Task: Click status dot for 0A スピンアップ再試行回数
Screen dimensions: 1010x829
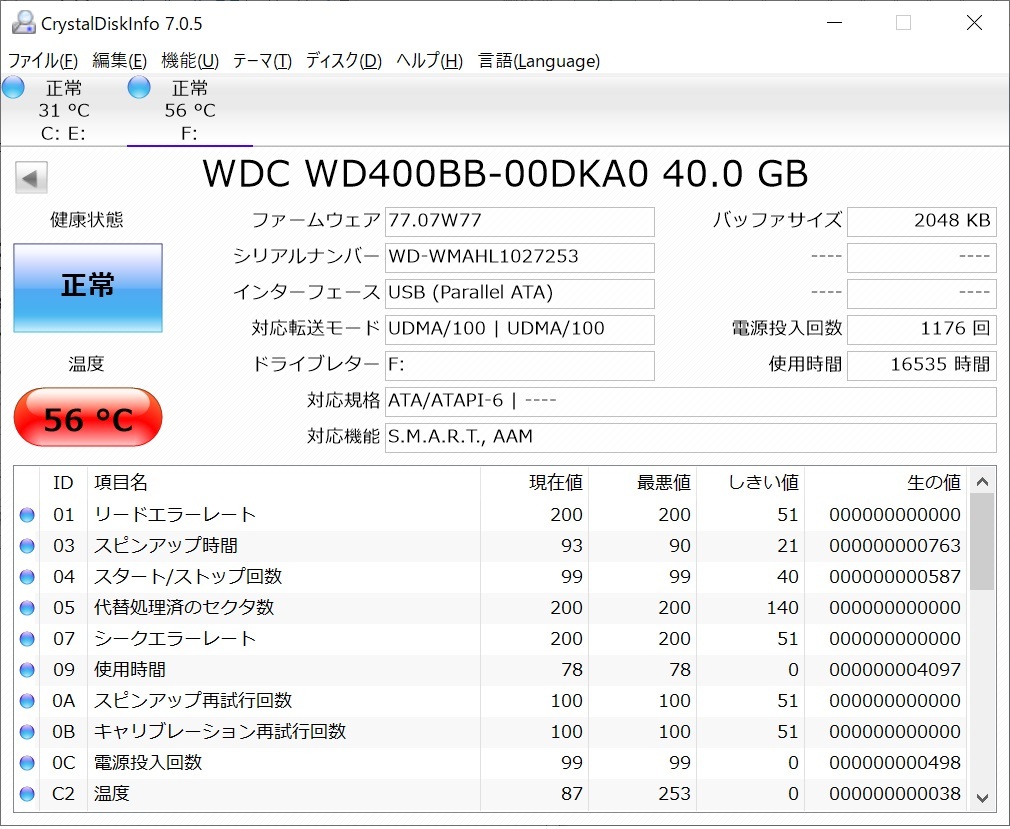Action: click(27, 701)
